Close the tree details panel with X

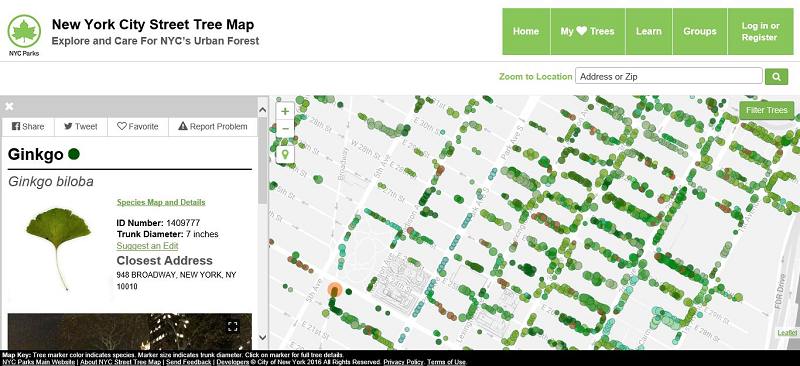click(x=9, y=106)
